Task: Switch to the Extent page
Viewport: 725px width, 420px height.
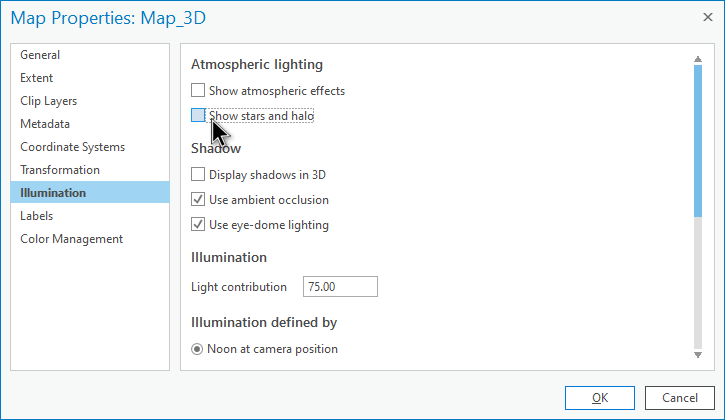Action: [x=37, y=78]
